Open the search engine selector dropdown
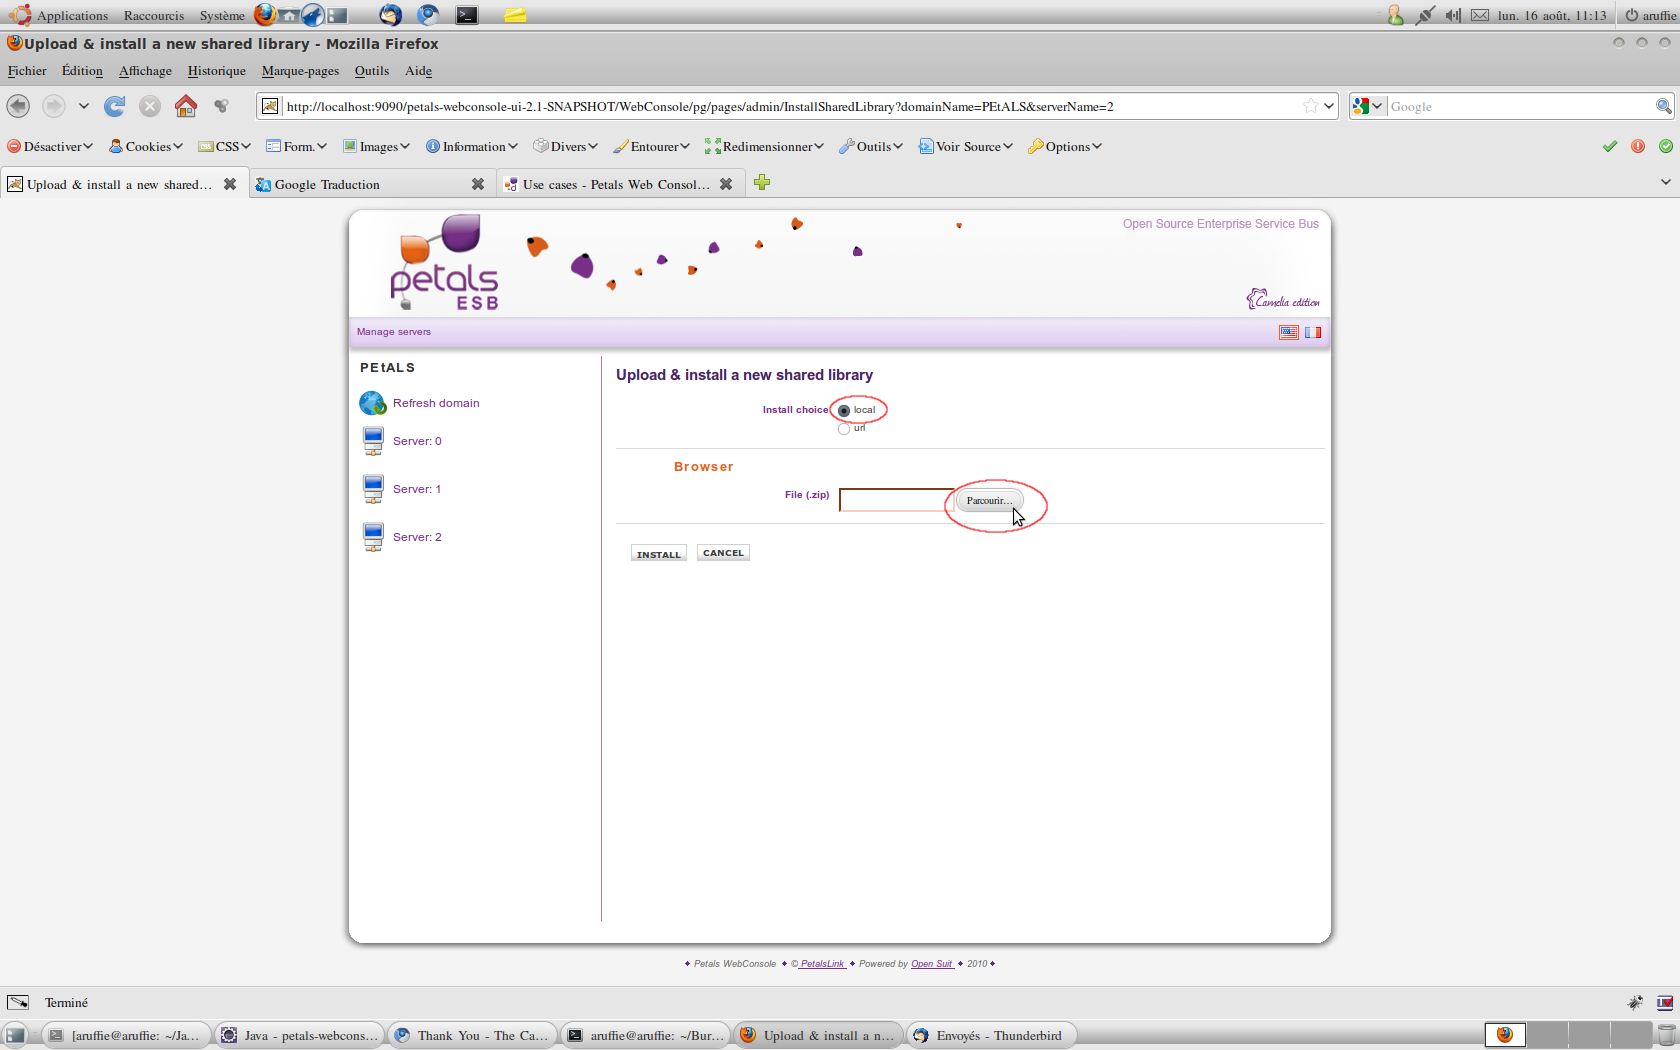The width and height of the screenshot is (1680, 1050). (1367, 106)
